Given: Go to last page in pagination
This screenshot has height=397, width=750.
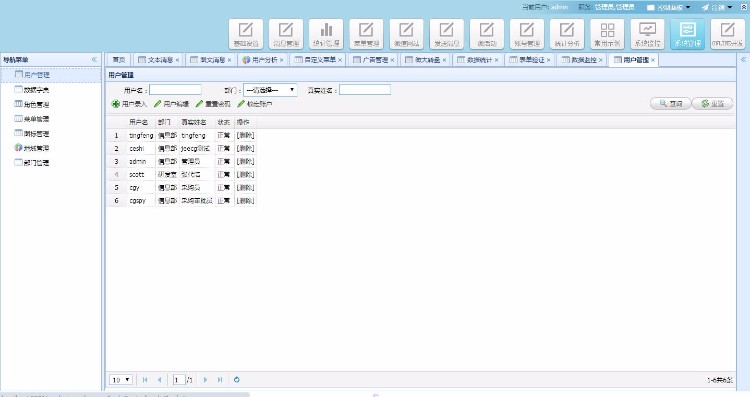Looking at the screenshot, I should (x=220, y=380).
